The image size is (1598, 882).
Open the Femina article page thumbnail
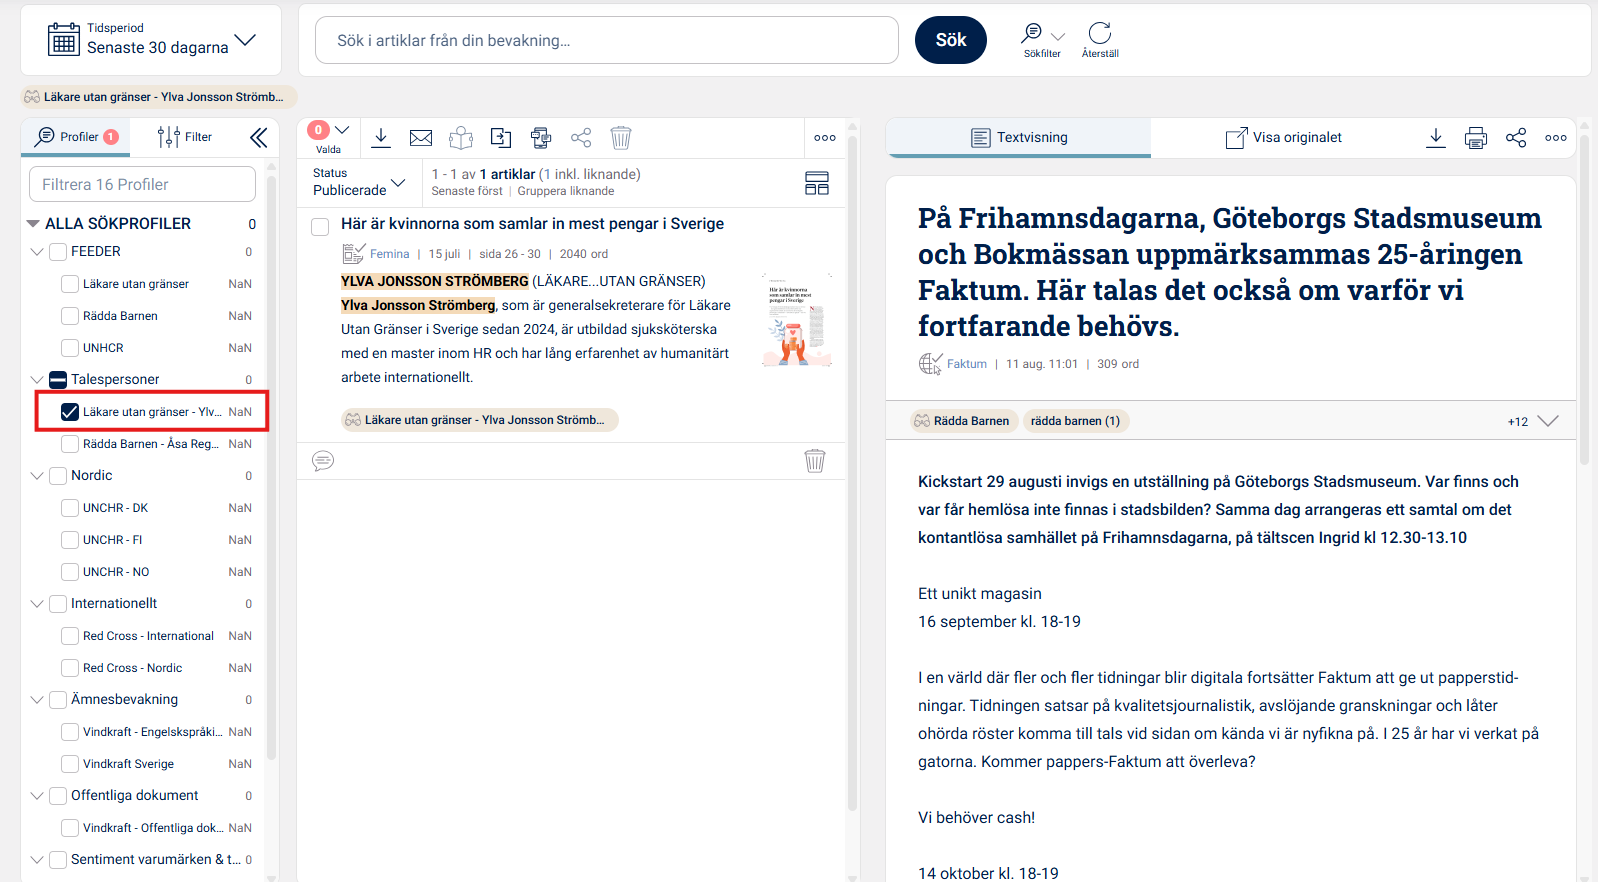(796, 320)
